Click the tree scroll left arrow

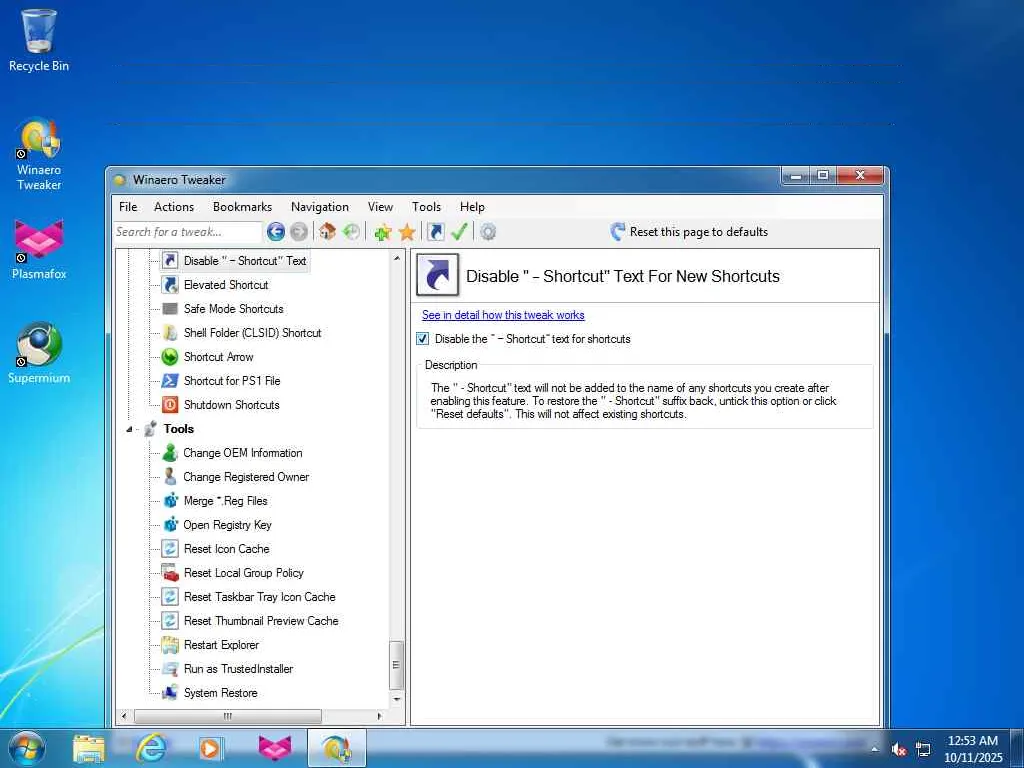(123, 716)
